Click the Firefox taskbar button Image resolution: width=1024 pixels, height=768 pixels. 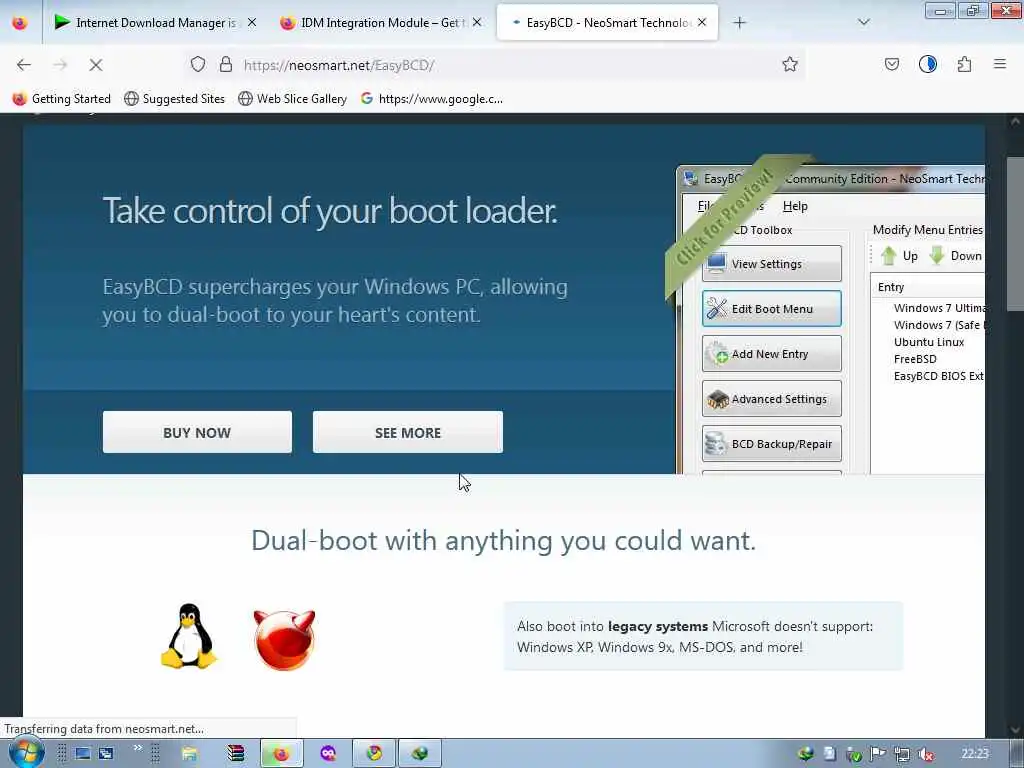tap(281, 754)
